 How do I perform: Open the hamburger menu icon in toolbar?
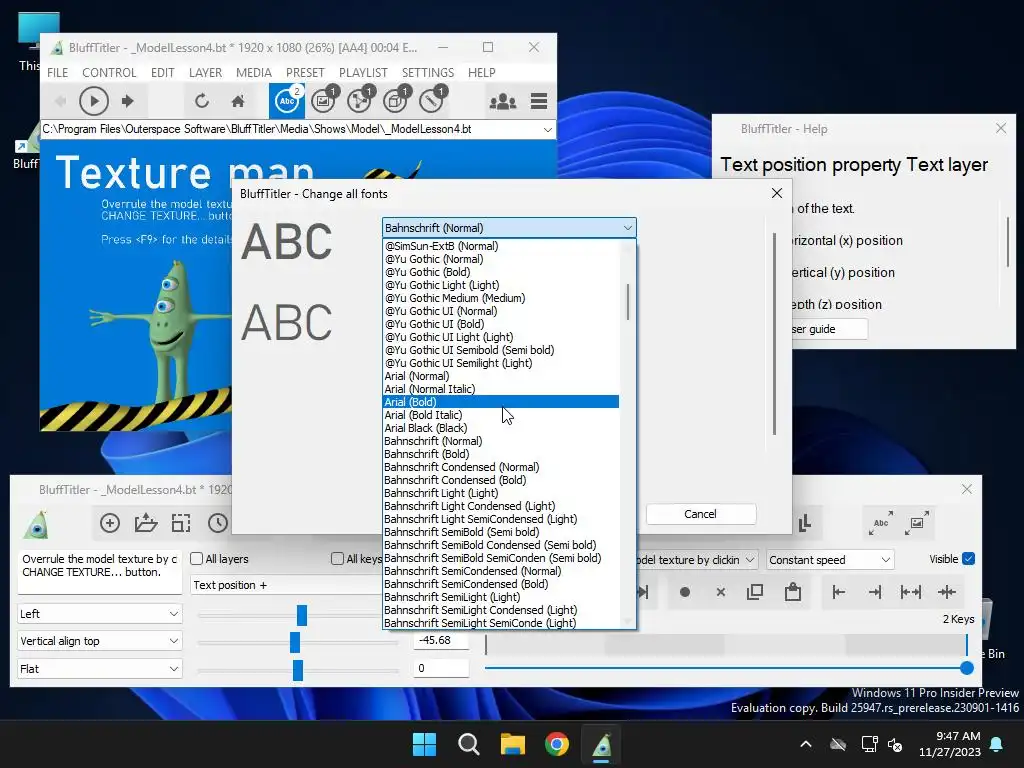[x=539, y=101]
